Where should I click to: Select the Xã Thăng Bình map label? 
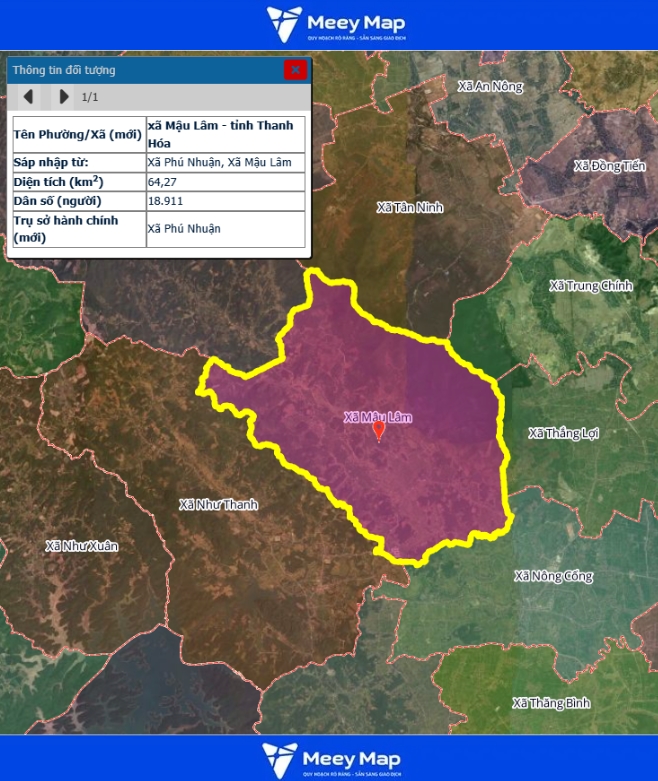[551, 703]
